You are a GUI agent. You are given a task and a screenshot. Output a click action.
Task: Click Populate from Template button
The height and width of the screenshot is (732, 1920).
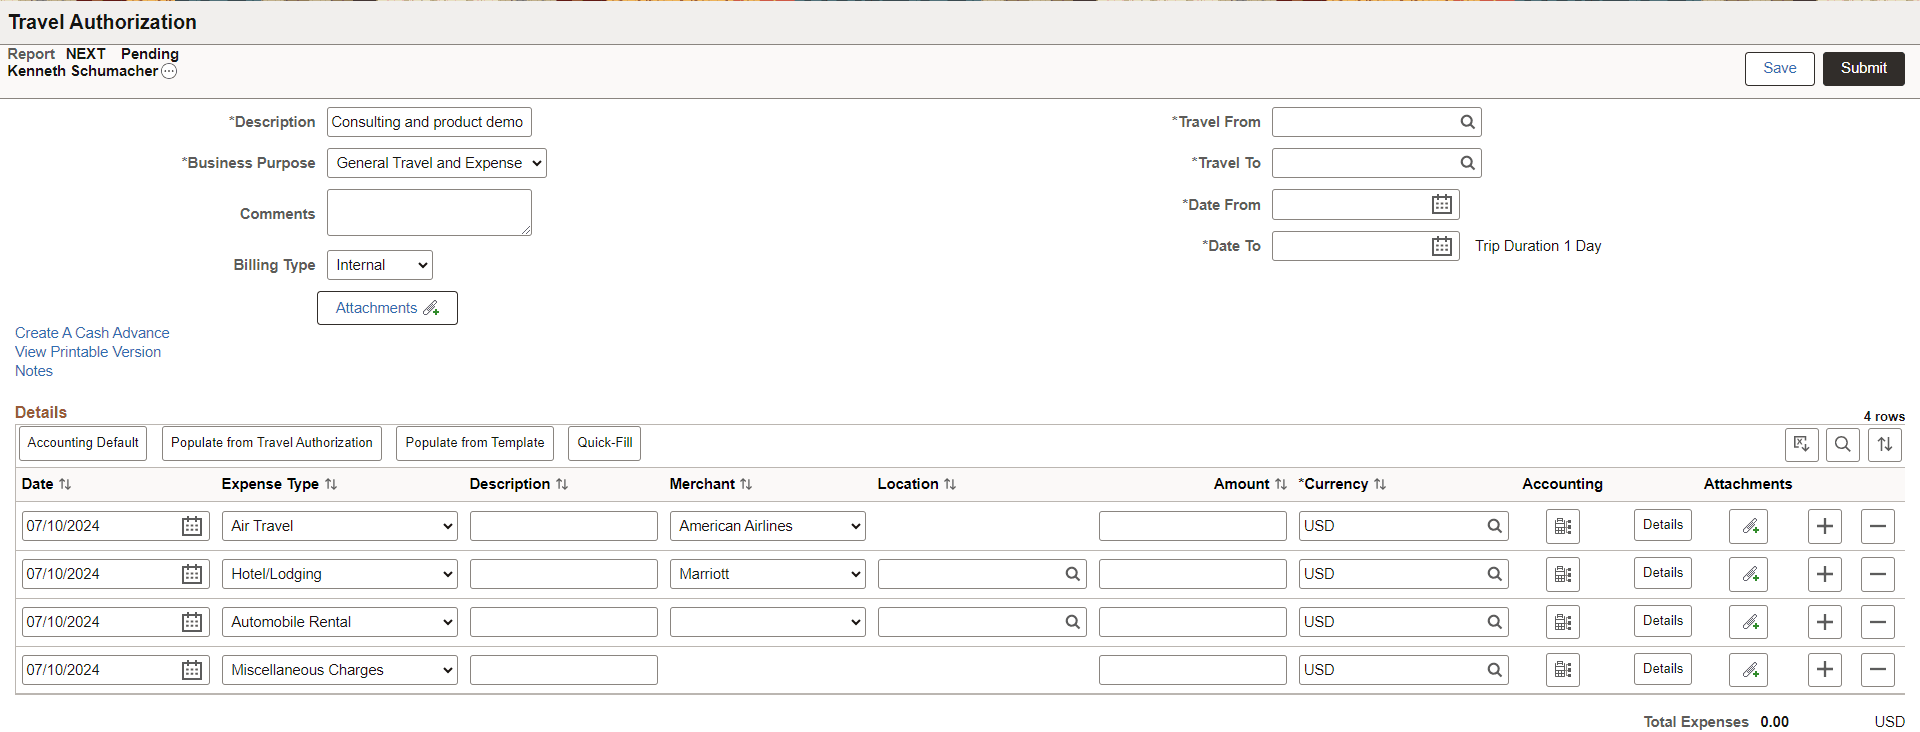[x=475, y=443]
